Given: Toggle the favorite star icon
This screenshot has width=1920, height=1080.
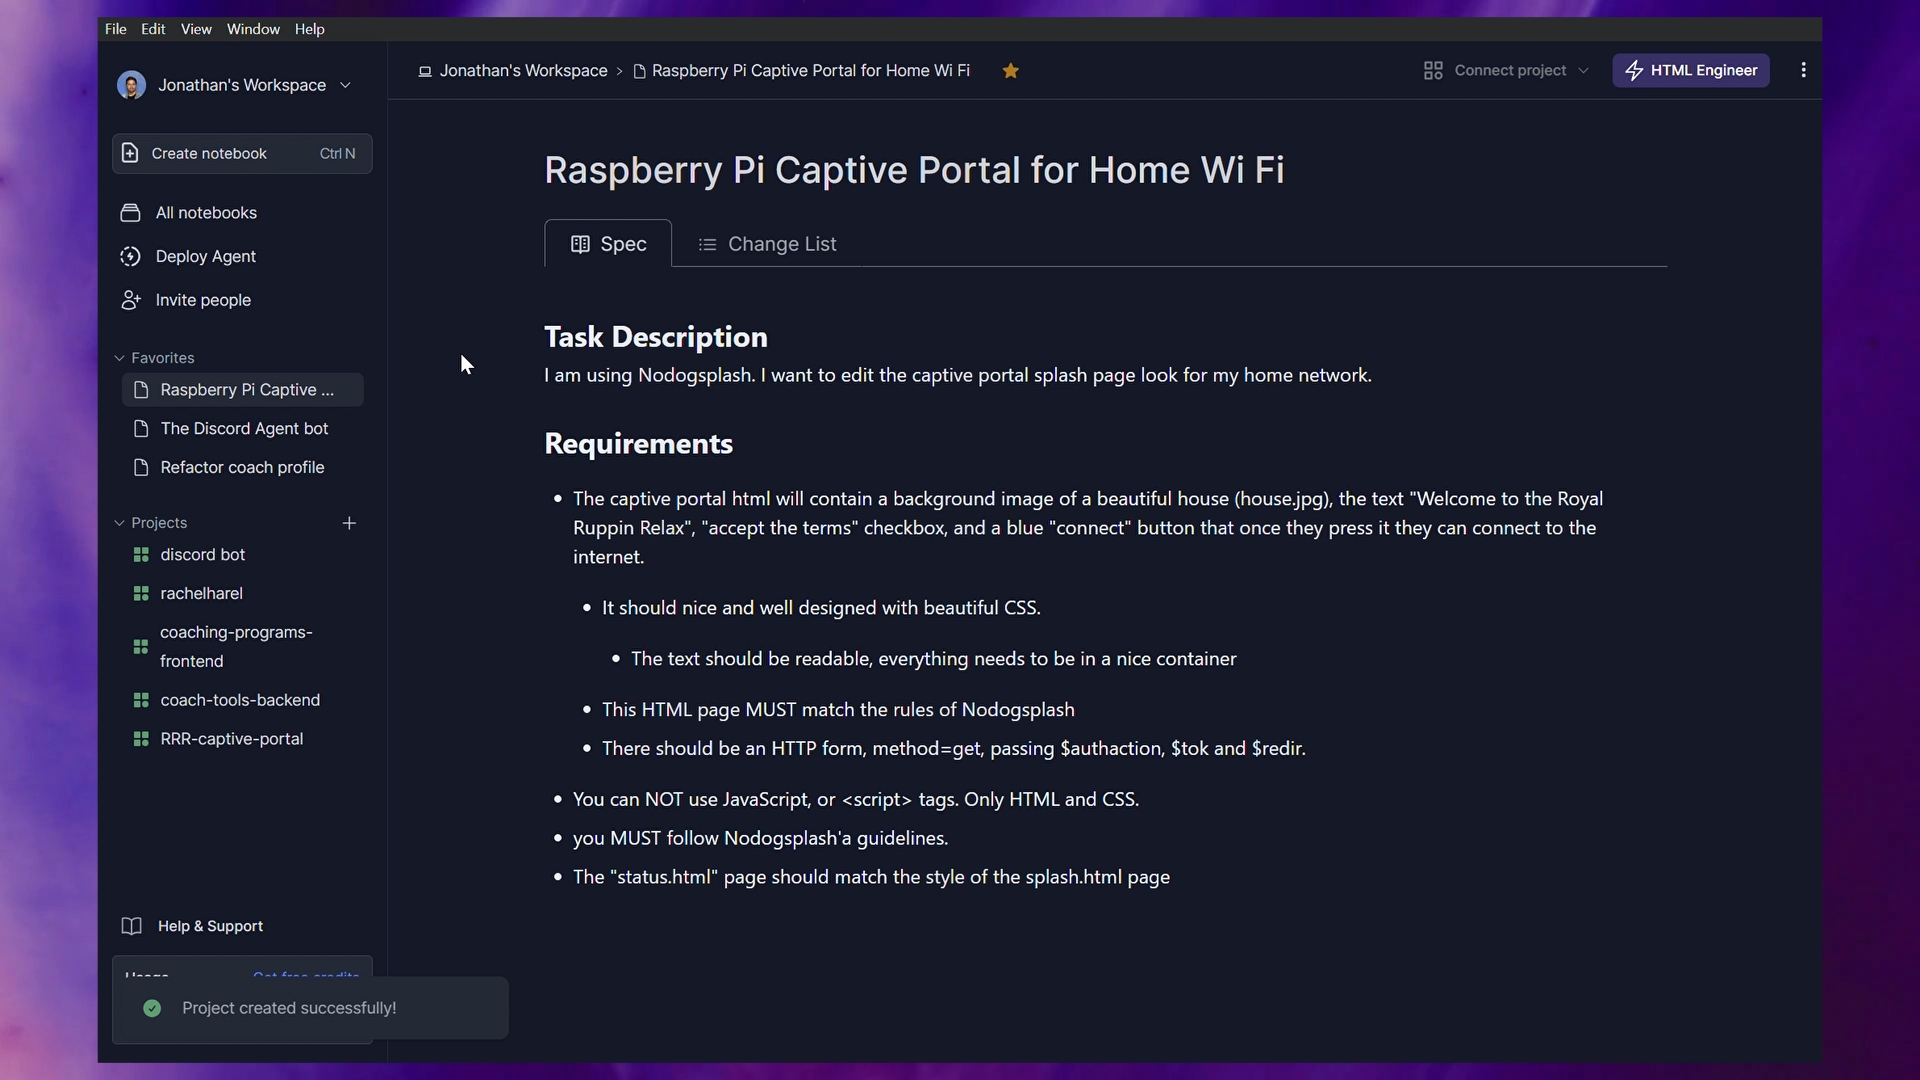Looking at the screenshot, I should (x=1011, y=71).
